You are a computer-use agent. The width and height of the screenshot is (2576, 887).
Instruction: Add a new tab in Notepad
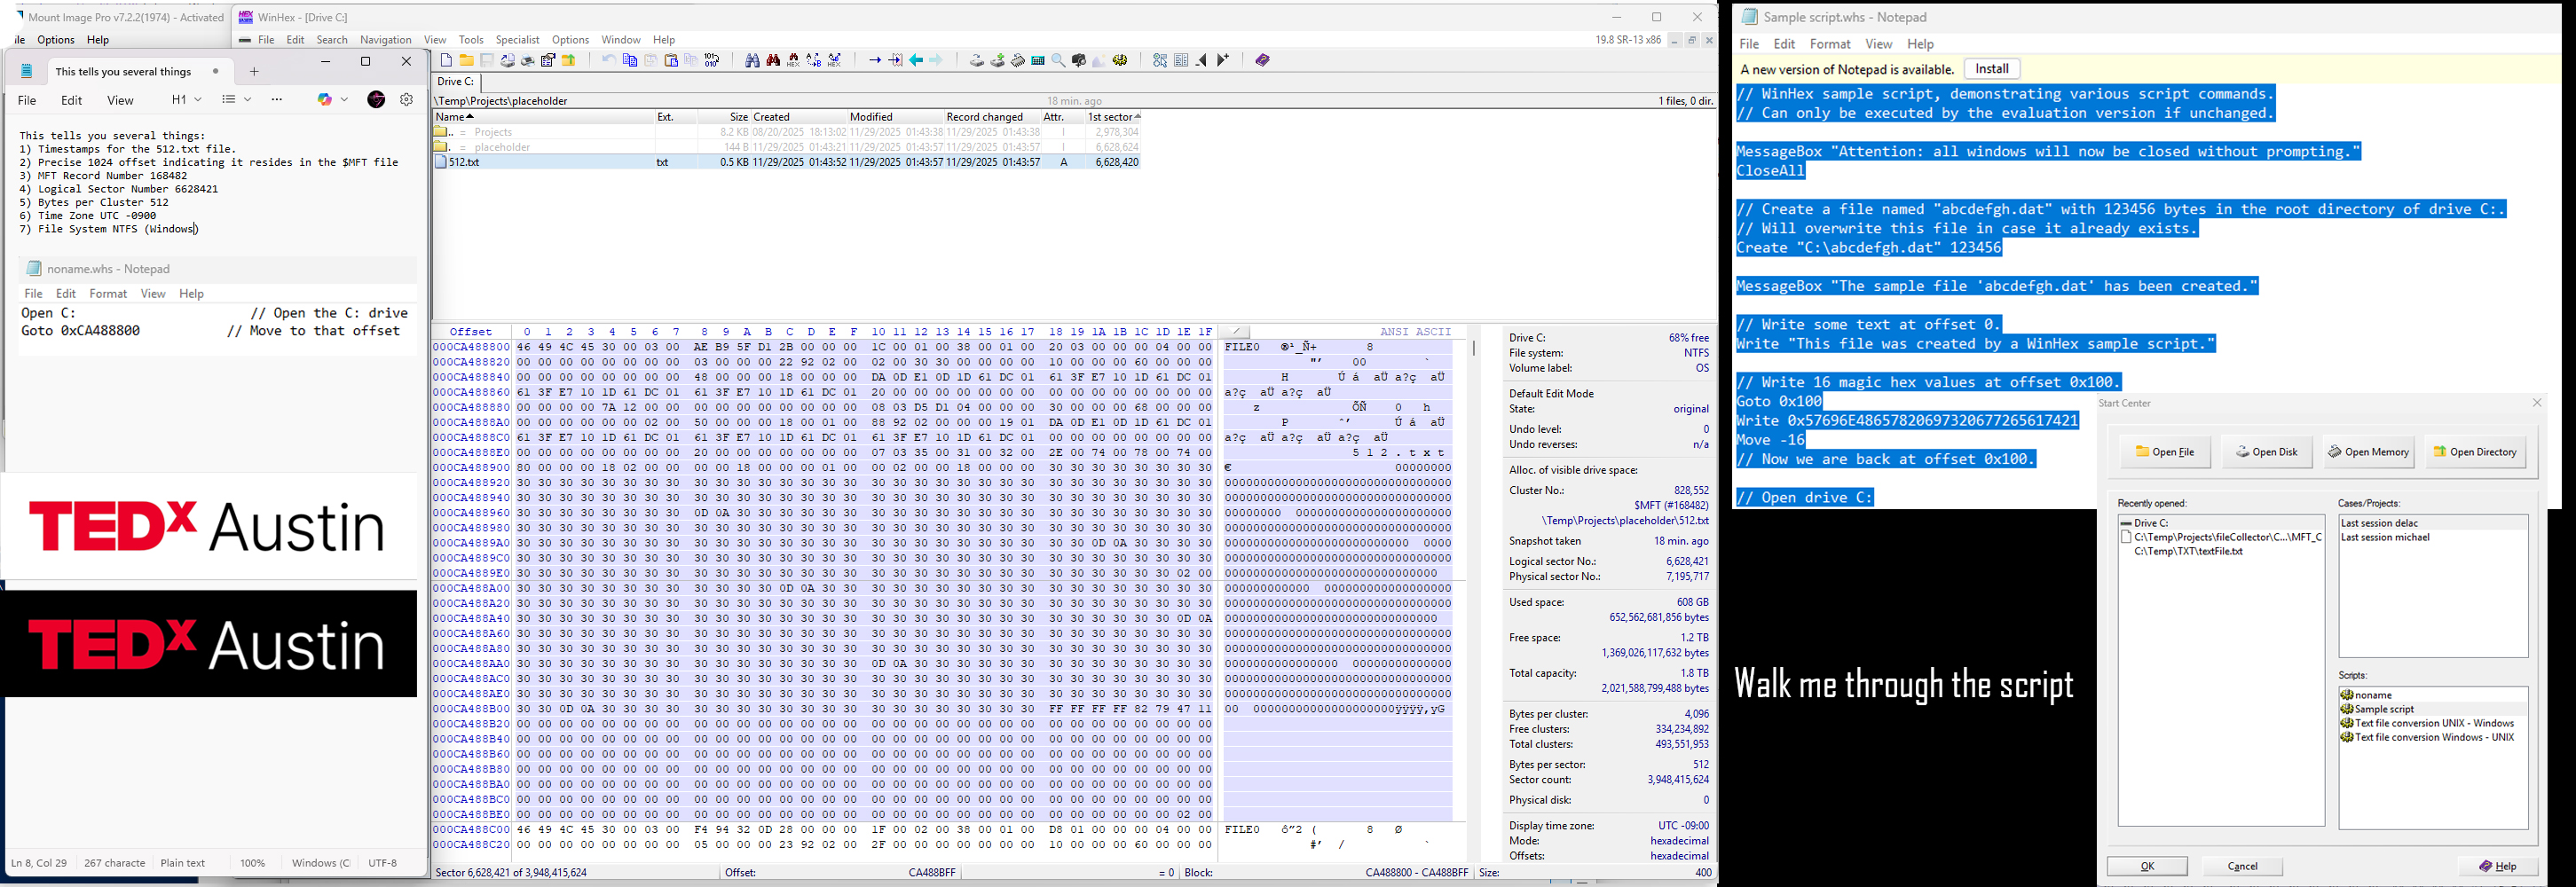[x=254, y=72]
